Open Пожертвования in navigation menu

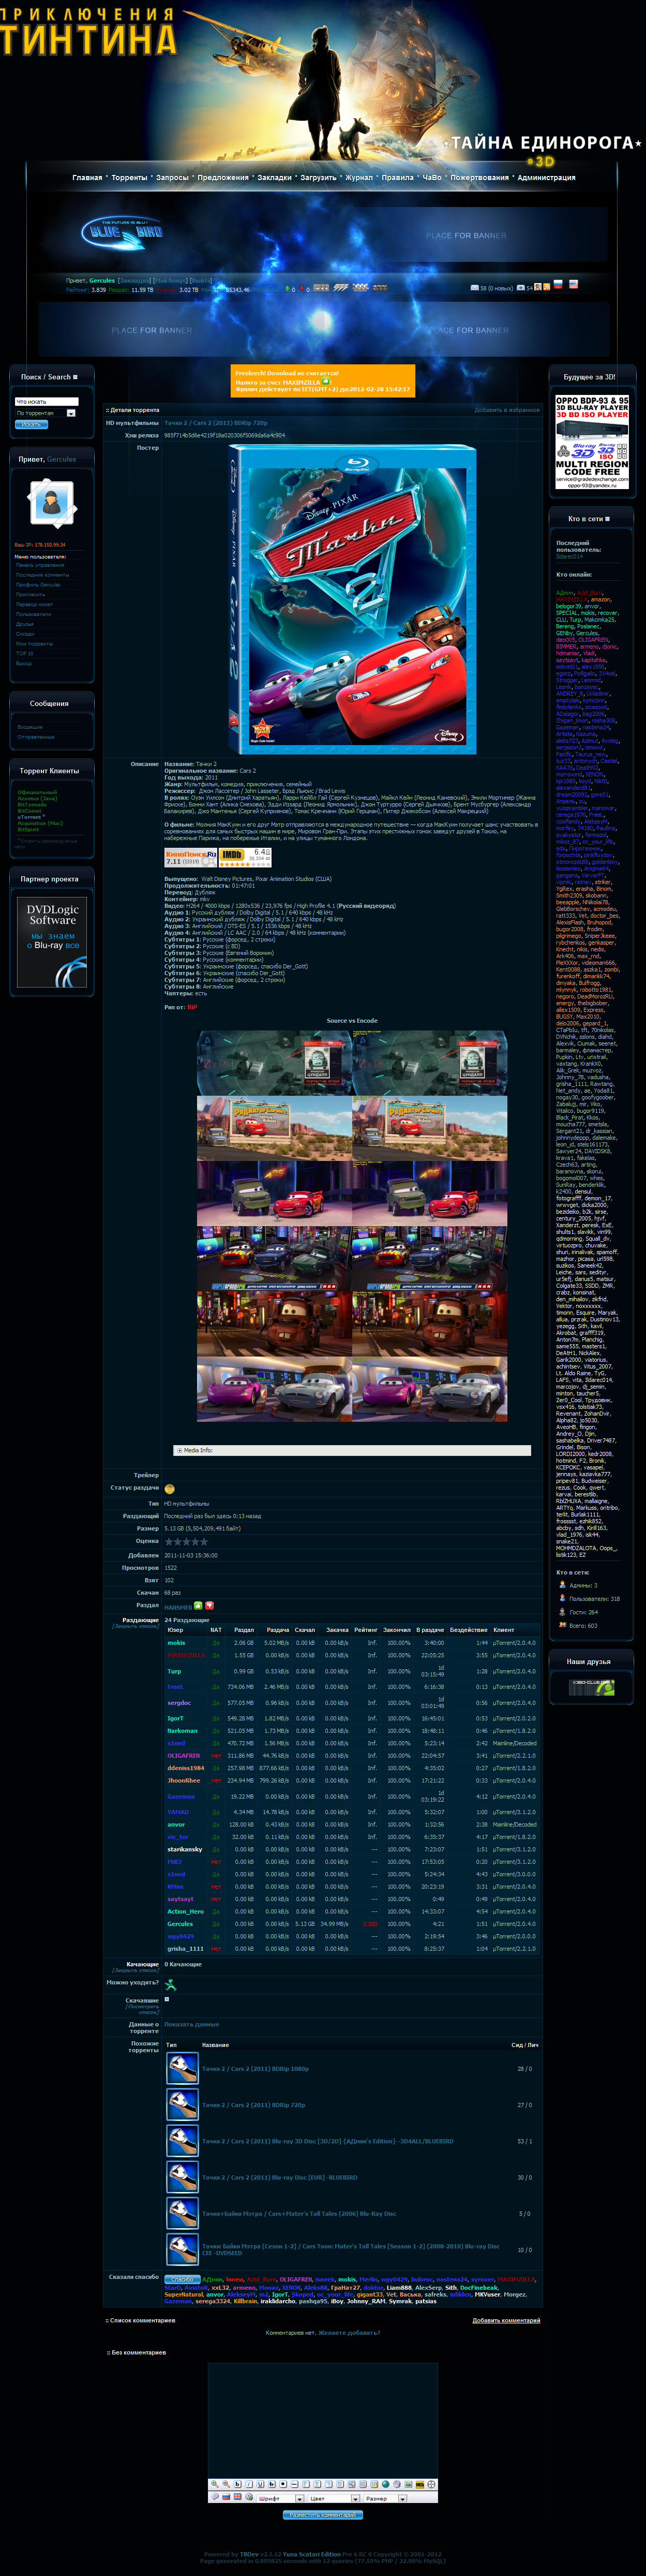[479, 177]
